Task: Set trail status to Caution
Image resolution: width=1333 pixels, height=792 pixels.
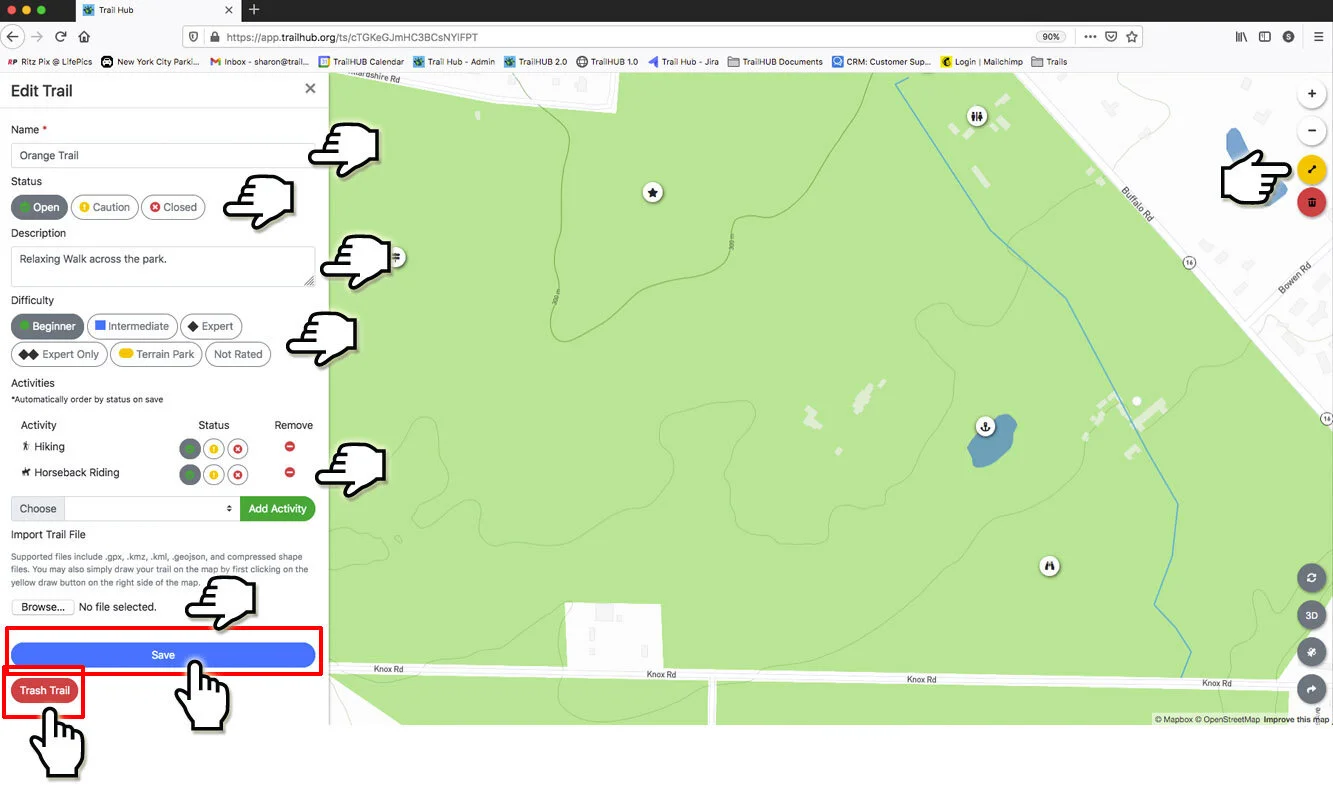Action: click(x=104, y=207)
